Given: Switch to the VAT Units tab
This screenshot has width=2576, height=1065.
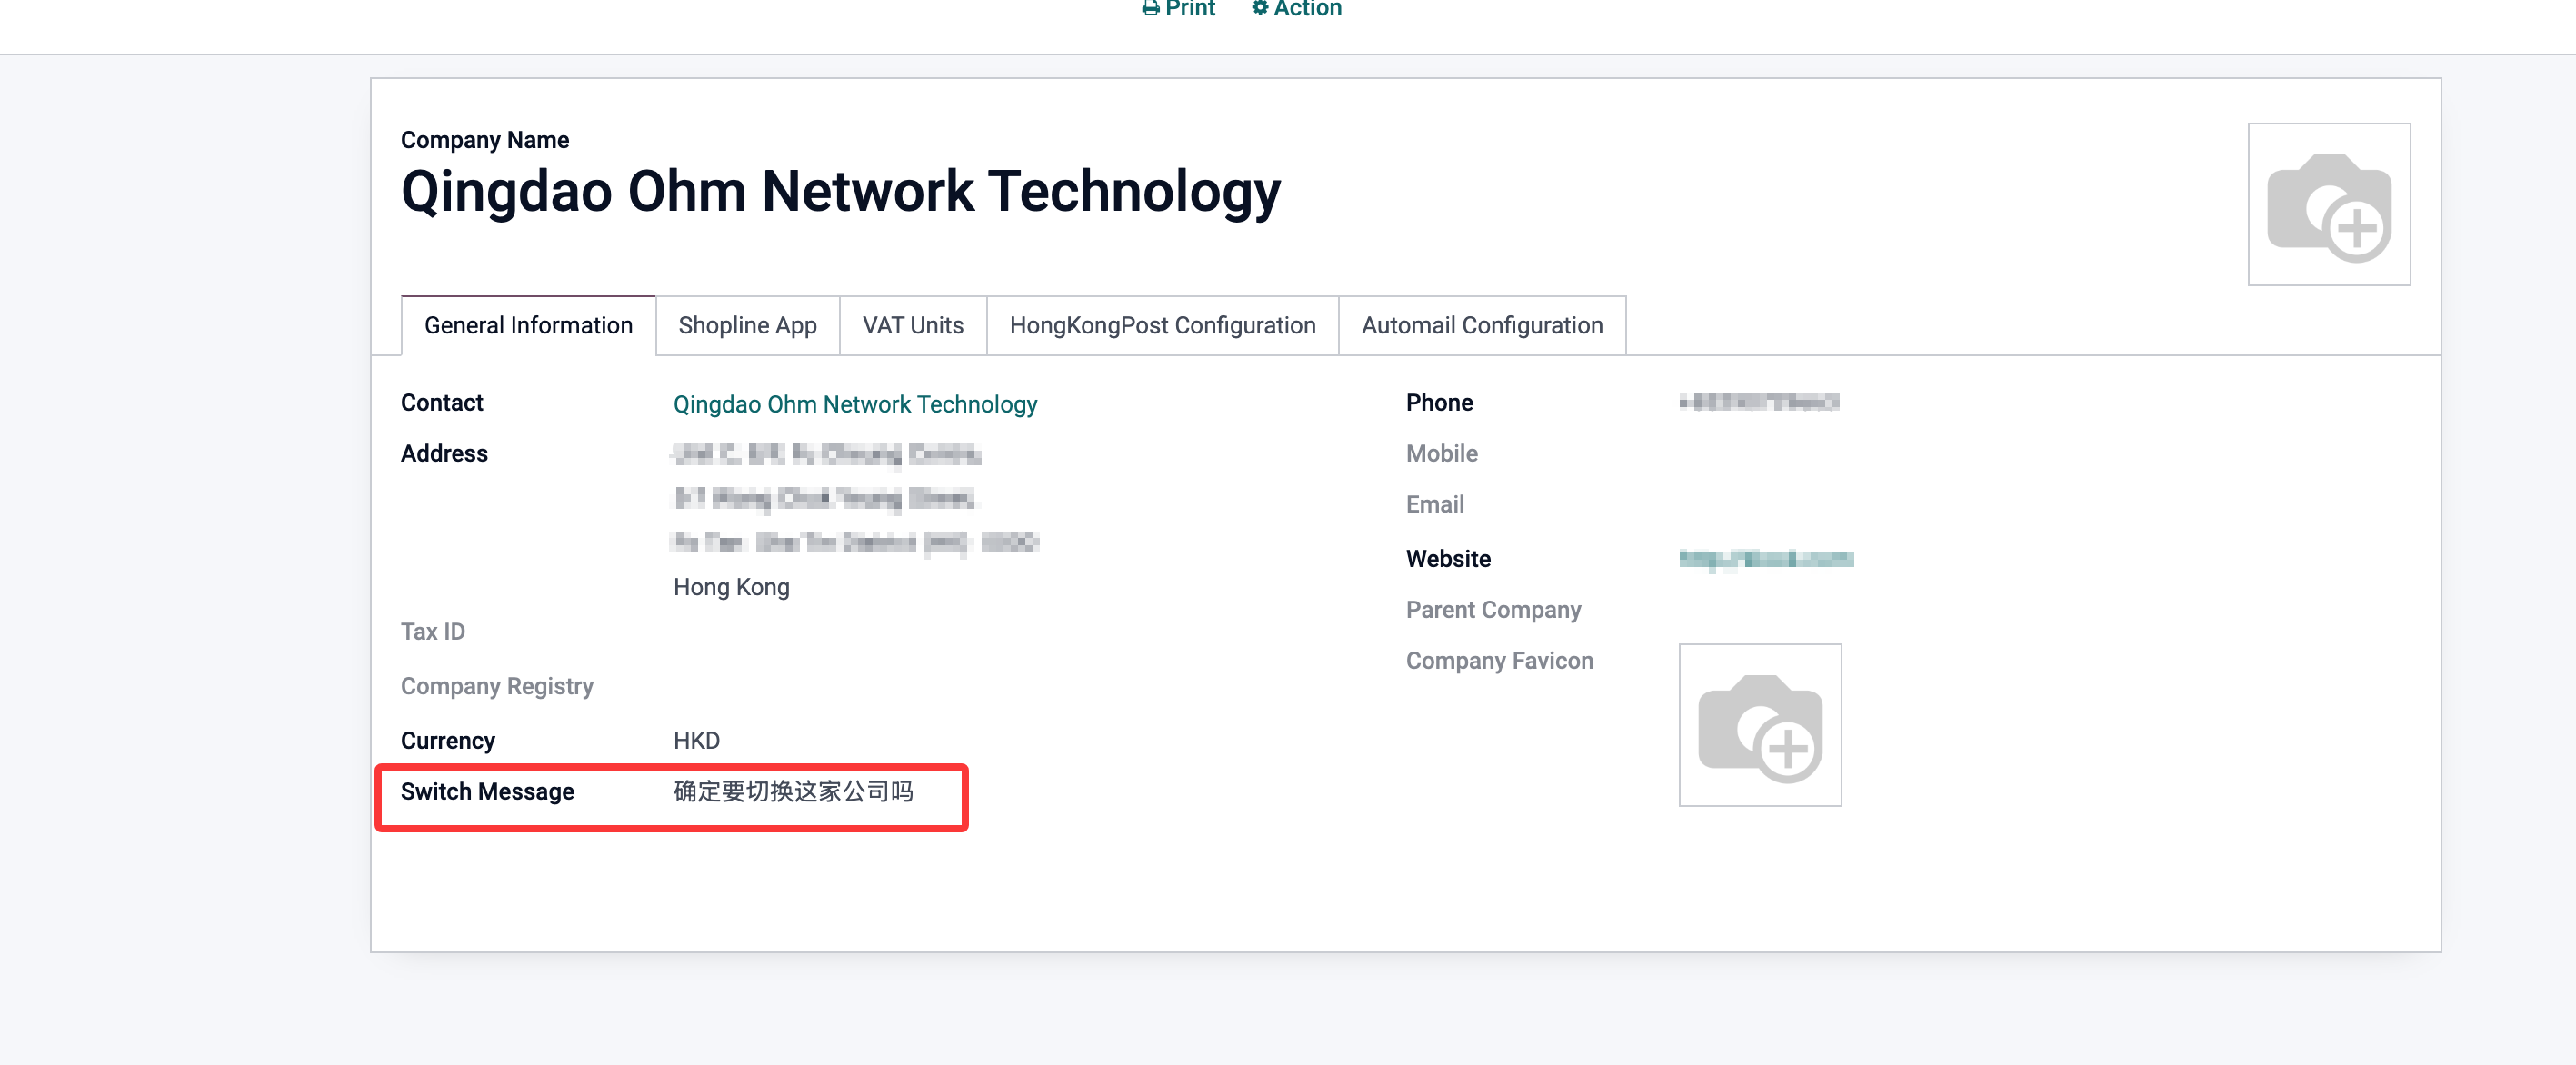Looking at the screenshot, I should pyautogui.click(x=912, y=326).
